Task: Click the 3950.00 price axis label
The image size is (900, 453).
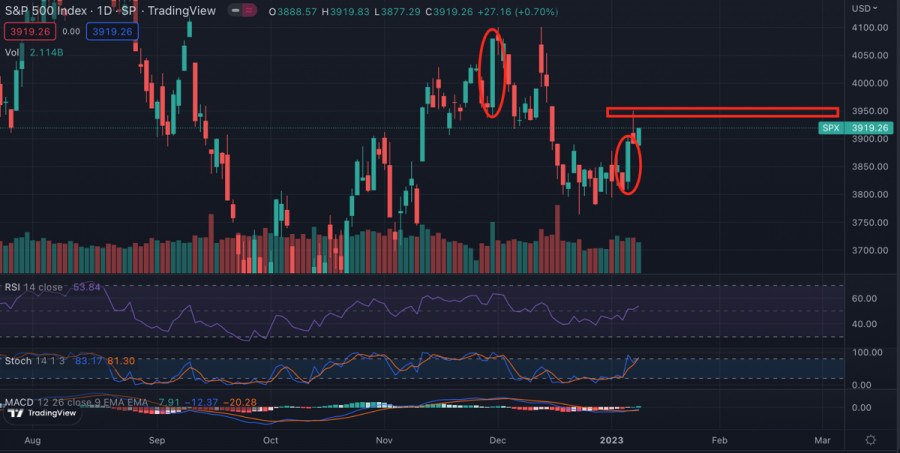Action: point(870,111)
